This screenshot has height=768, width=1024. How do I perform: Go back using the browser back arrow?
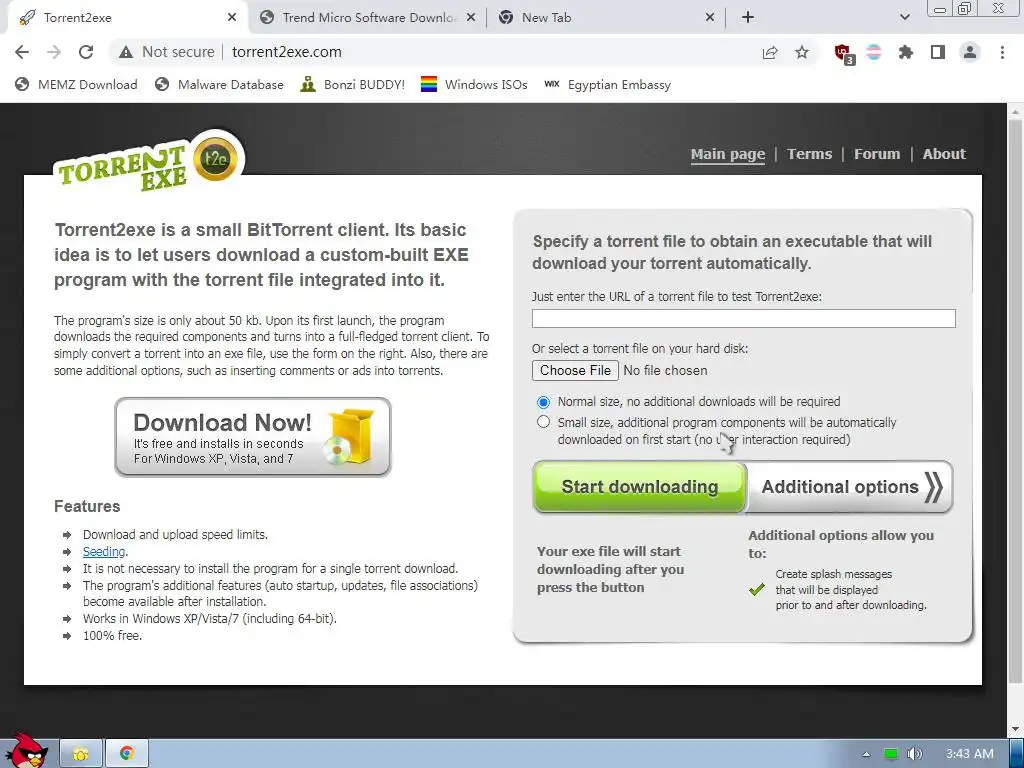(22, 52)
